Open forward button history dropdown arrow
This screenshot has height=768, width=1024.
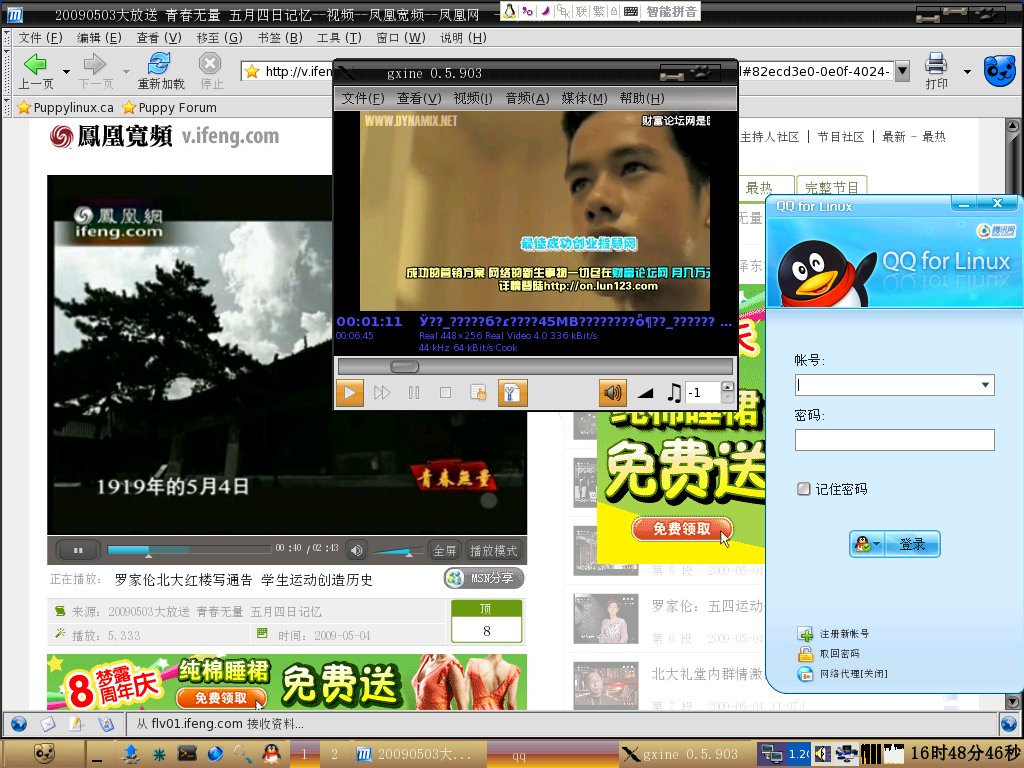click(x=126, y=71)
